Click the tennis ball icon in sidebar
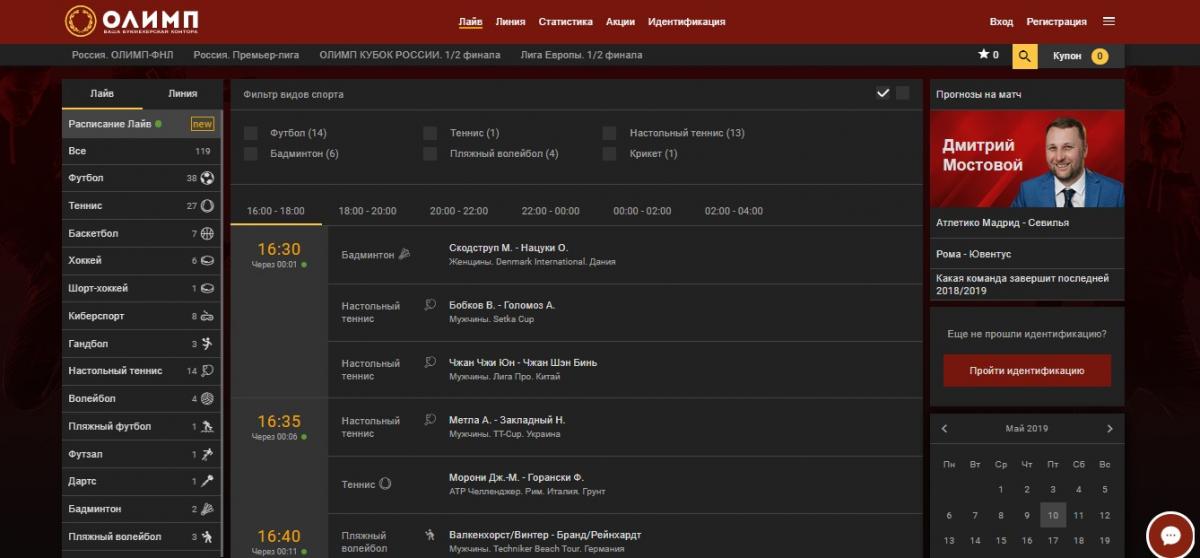Image resolution: width=1200 pixels, height=558 pixels. [207, 205]
